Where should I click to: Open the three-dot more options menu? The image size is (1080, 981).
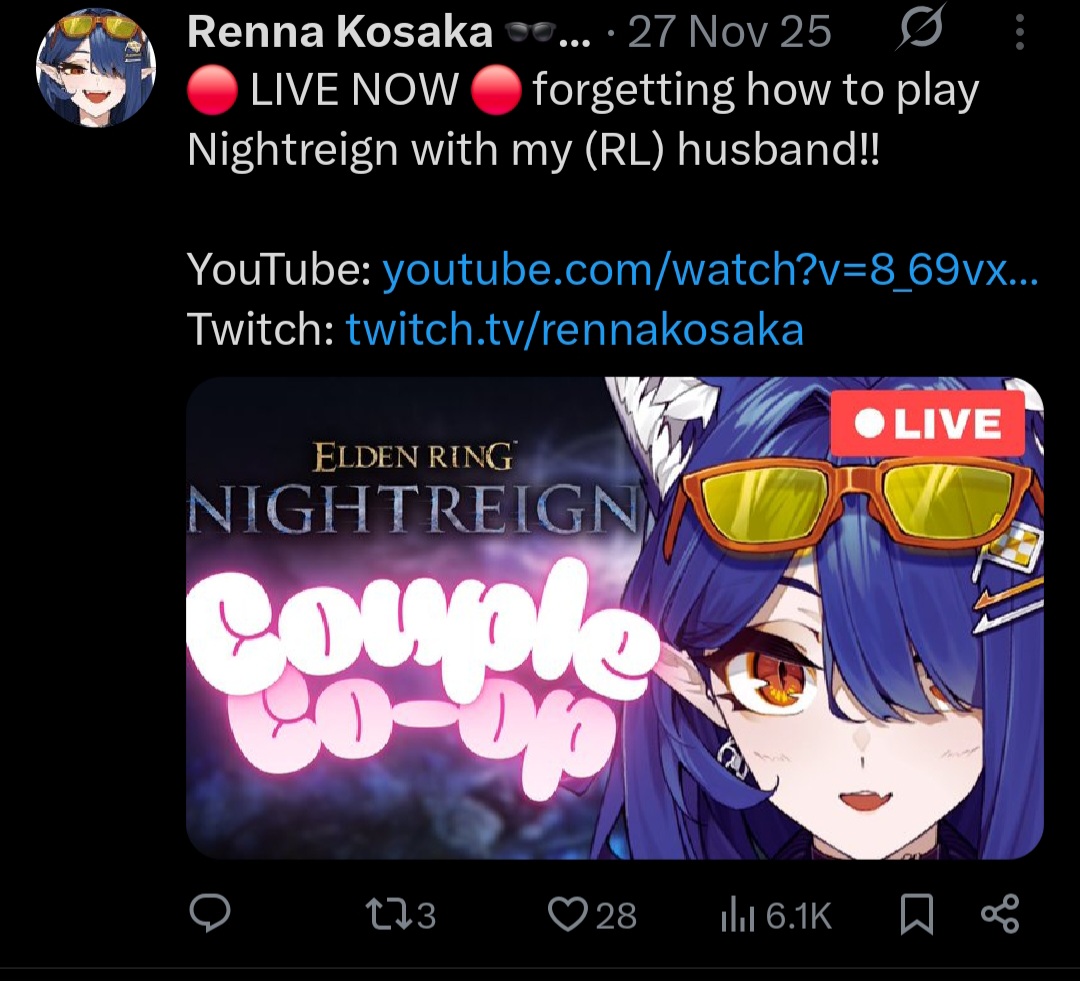point(1020,32)
